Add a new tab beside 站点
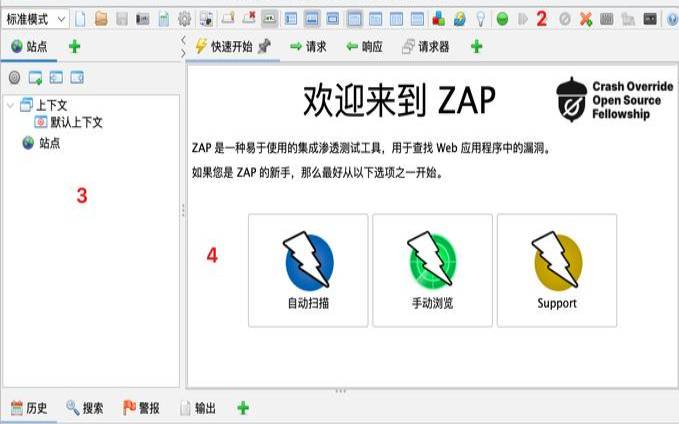 point(75,46)
